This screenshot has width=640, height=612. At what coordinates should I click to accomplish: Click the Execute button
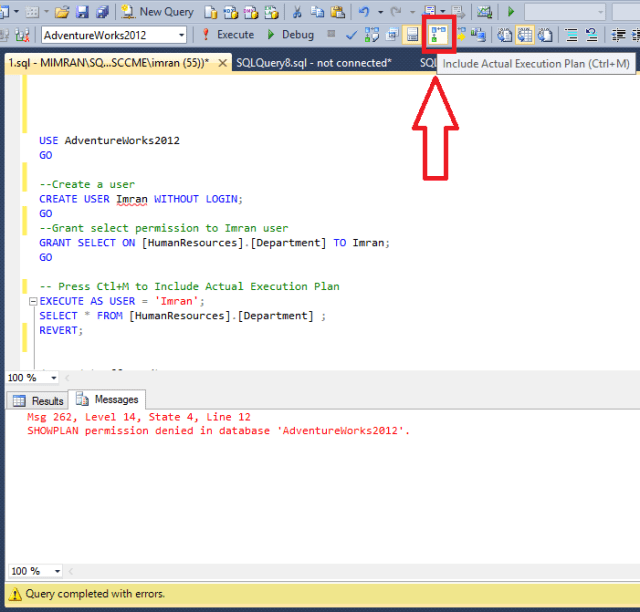point(227,35)
